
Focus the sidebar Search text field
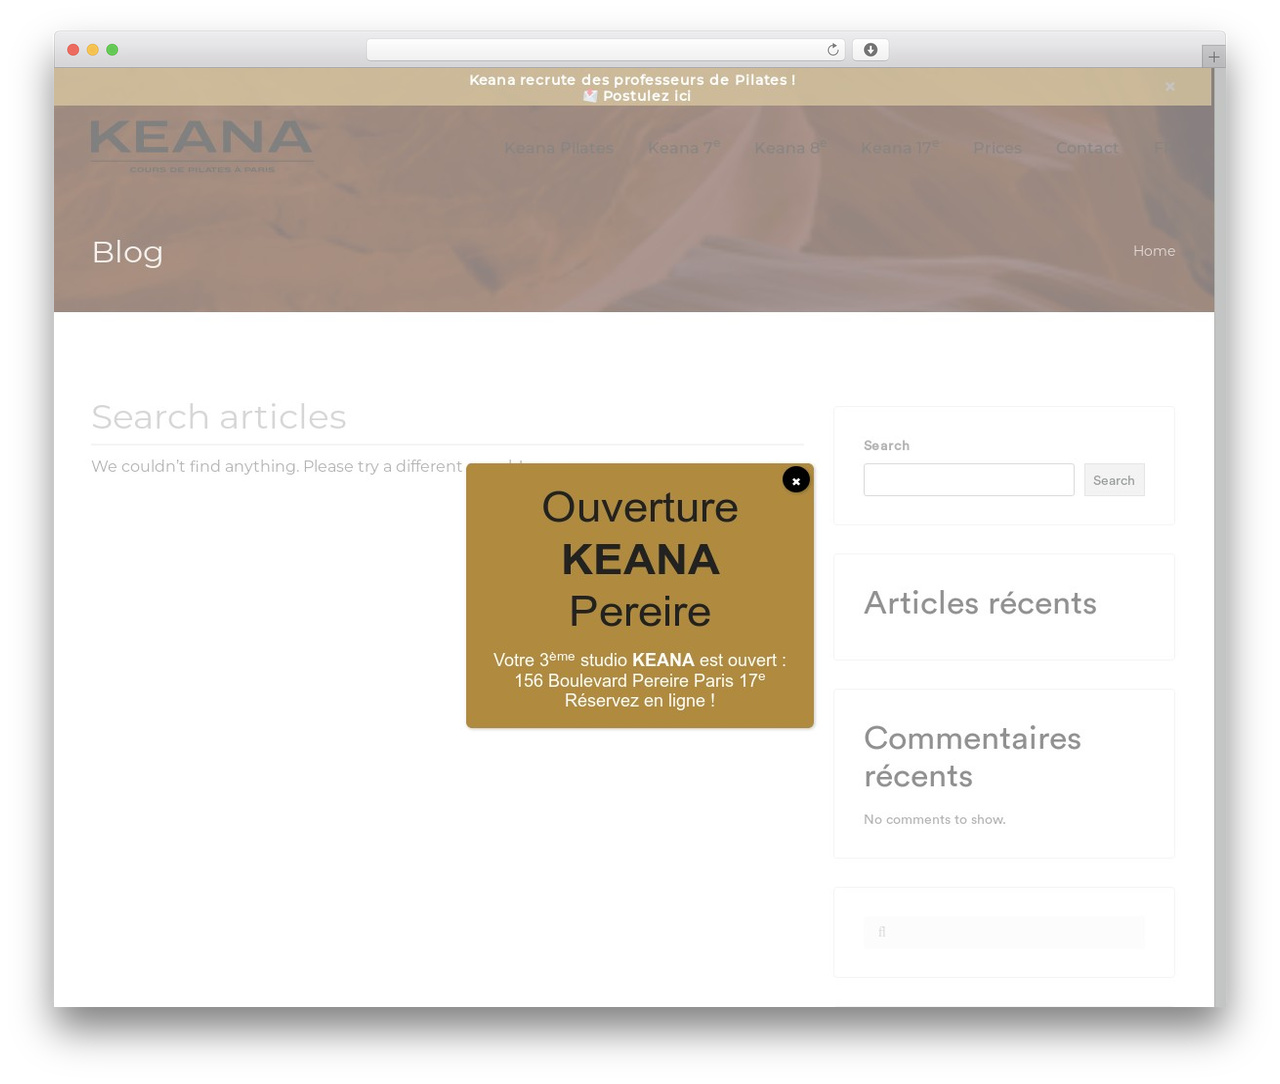point(969,480)
